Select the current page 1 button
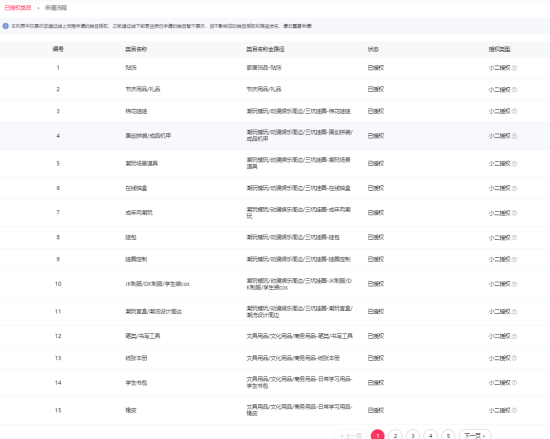The width and height of the screenshot is (550, 439). coord(378,435)
